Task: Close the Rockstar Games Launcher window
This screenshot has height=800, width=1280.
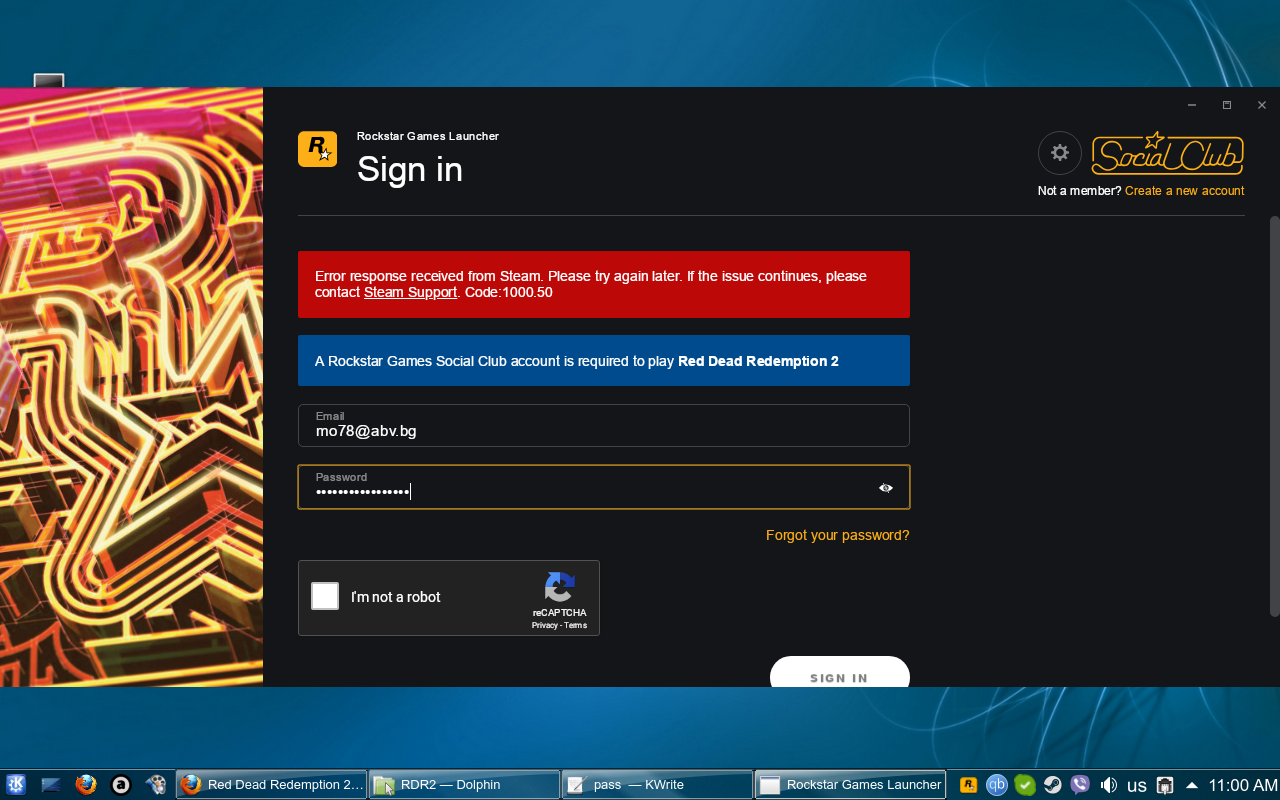Action: pos(1262,105)
